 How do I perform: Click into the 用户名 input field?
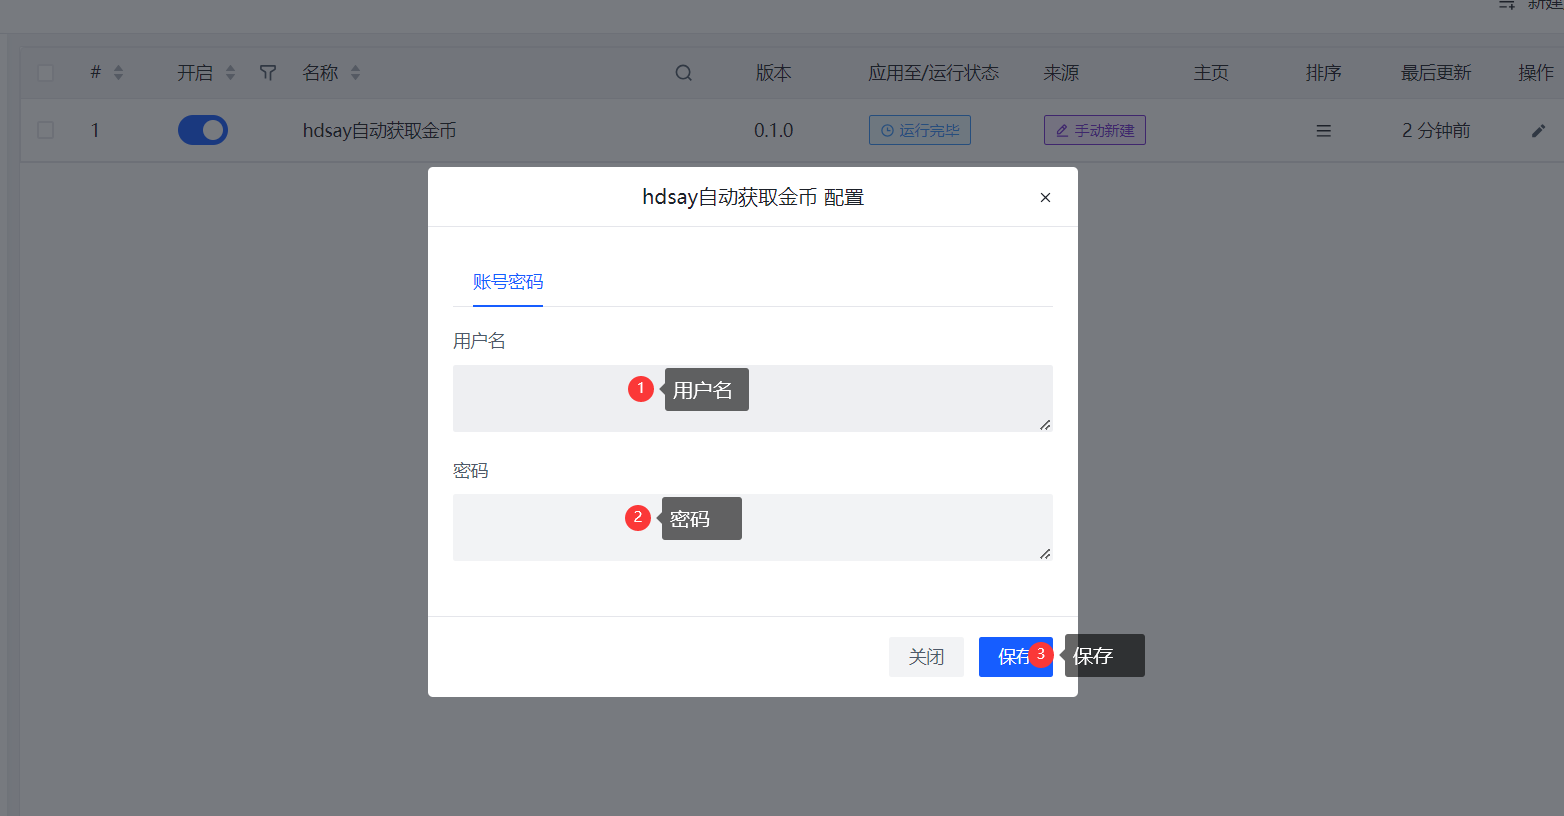pos(540,398)
